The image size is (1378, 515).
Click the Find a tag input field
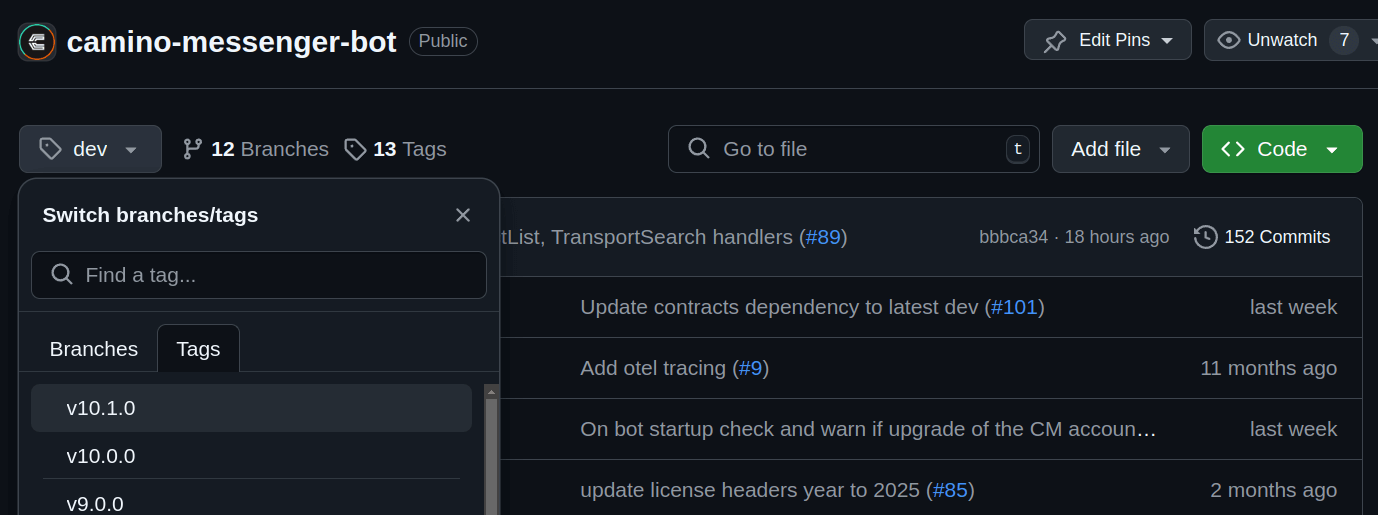(x=270, y=275)
